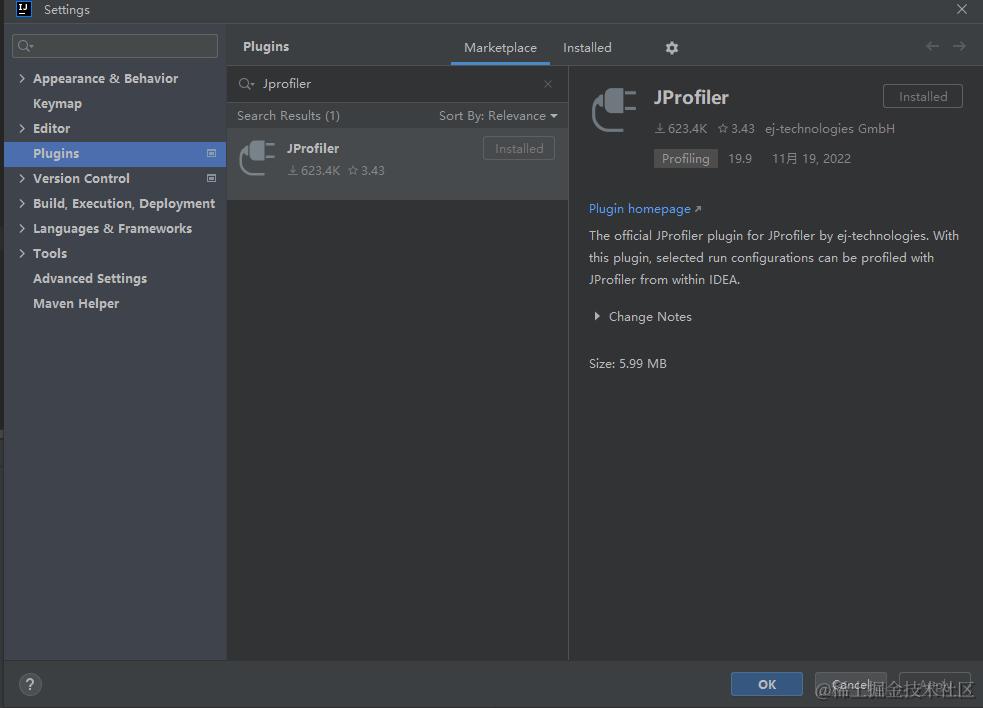Focus the plugin search field with Jprofiler
The width and height of the screenshot is (983, 708).
click(397, 83)
